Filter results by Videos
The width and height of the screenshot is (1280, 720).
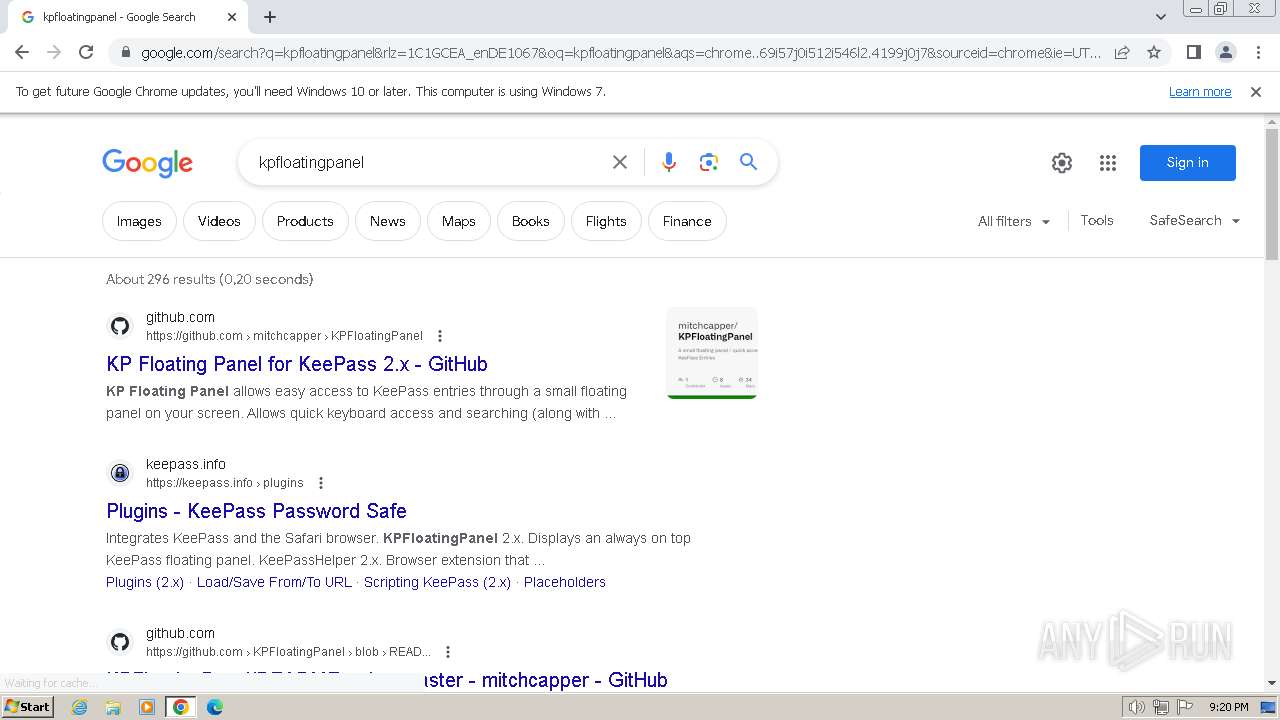tap(219, 221)
